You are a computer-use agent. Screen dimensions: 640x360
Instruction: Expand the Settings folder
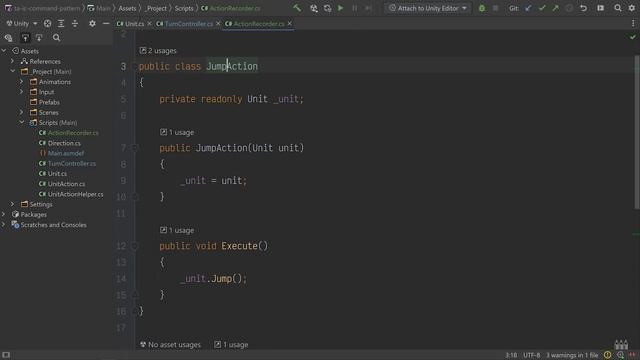pos(13,204)
